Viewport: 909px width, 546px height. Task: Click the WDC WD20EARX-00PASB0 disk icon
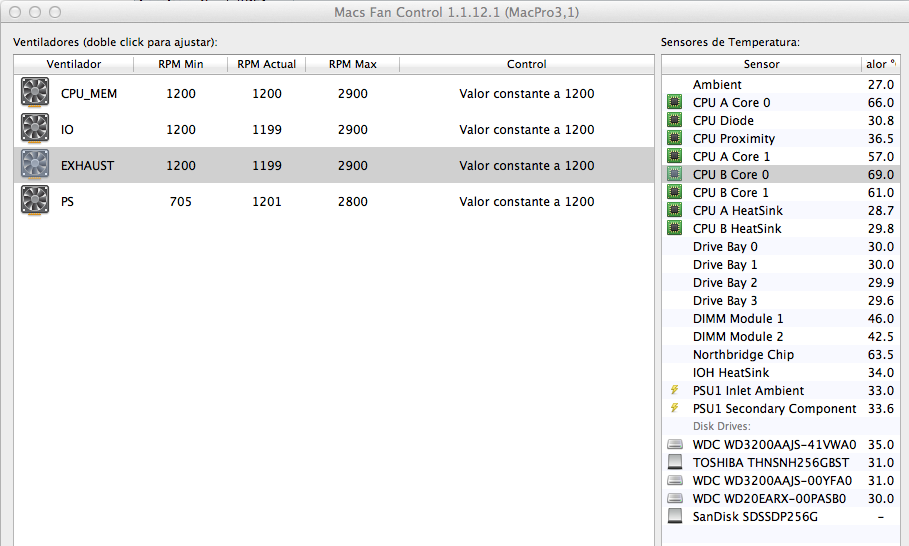675,498
